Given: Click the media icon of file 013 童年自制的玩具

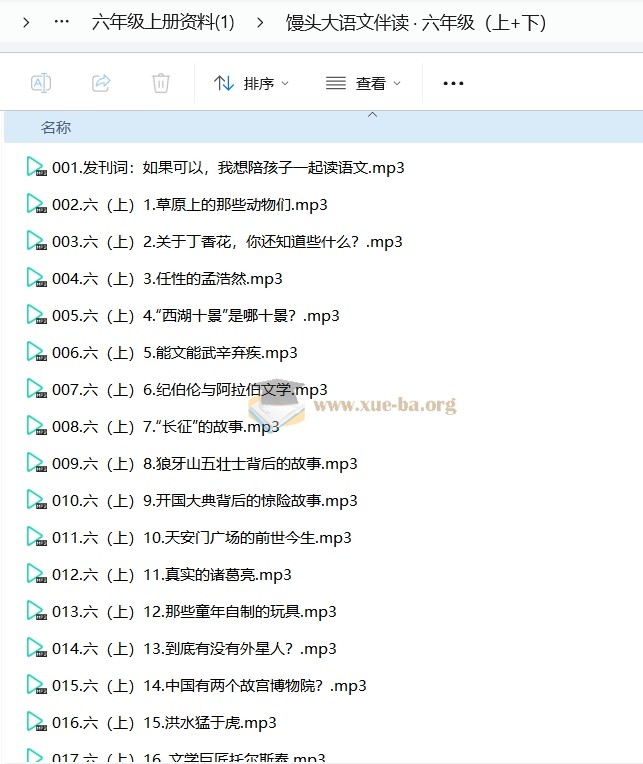Looking at the screenshot, I should [x=37, y=611].
